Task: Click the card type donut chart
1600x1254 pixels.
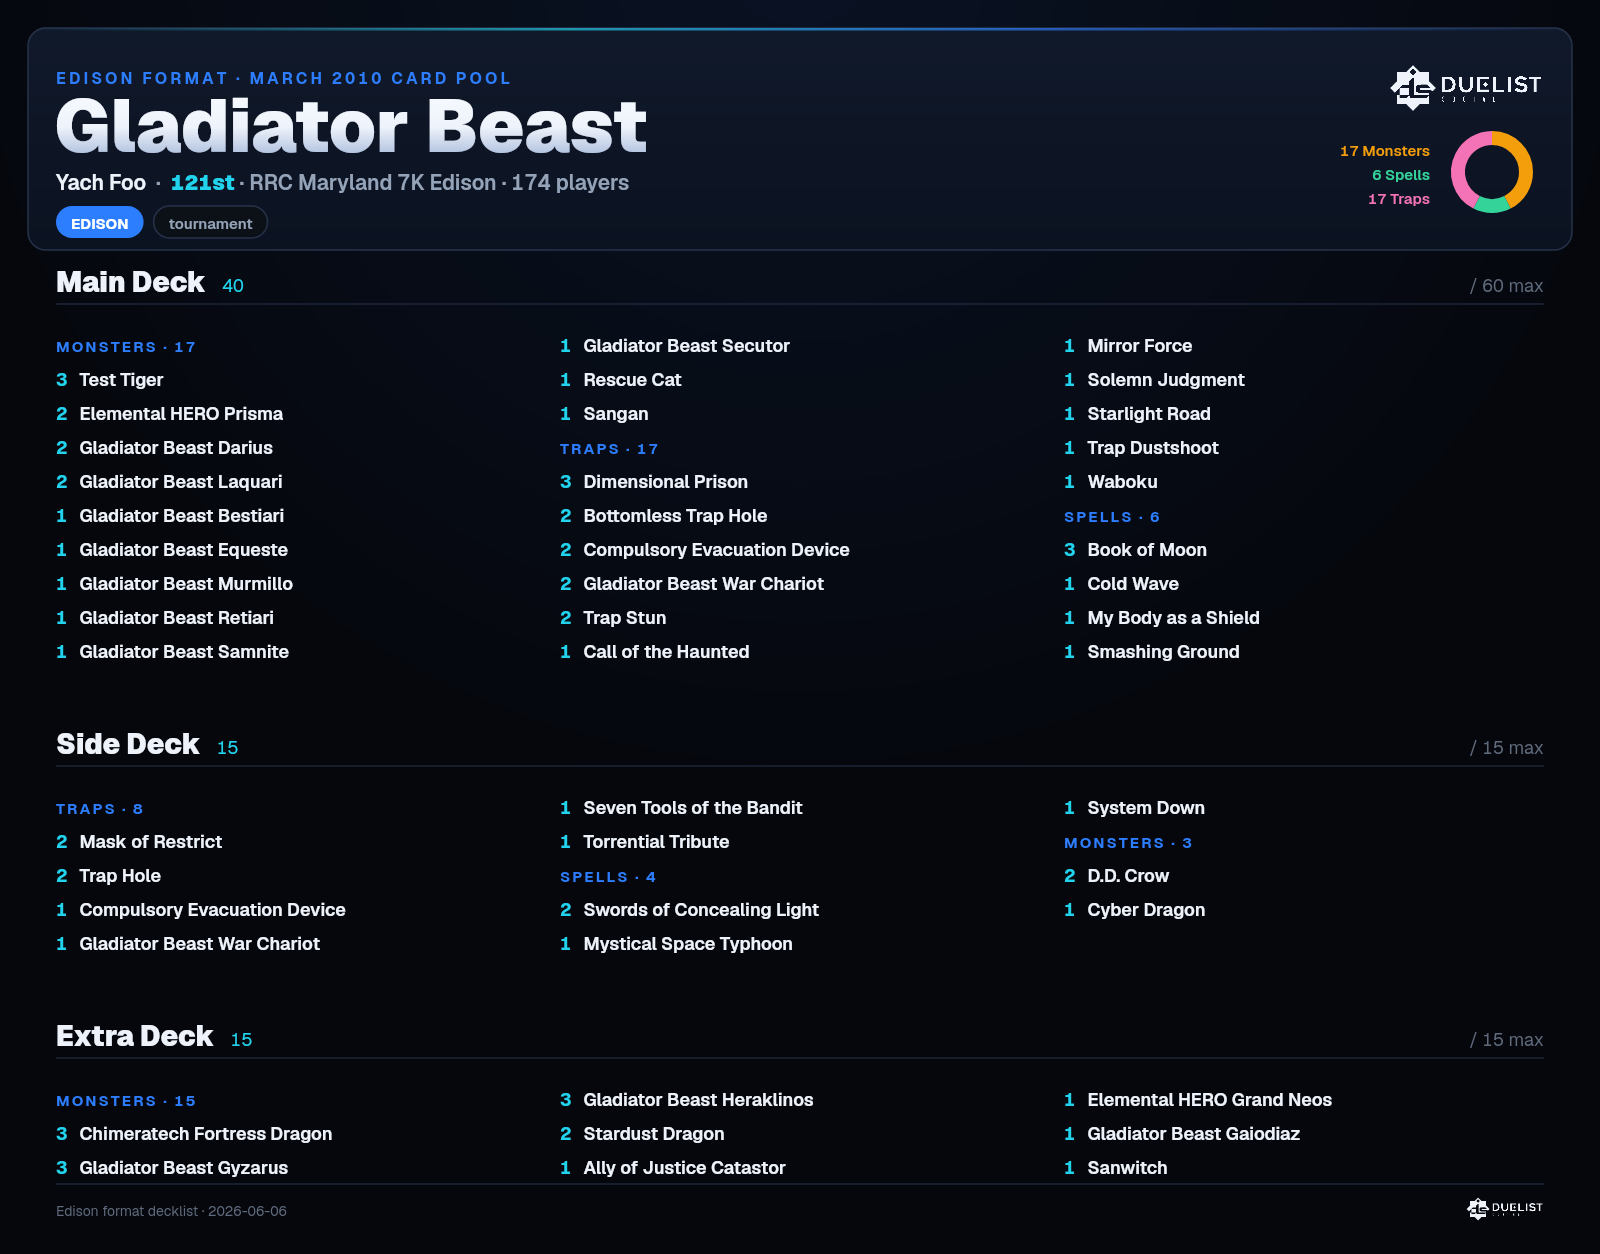Action: click(1491, 172)
